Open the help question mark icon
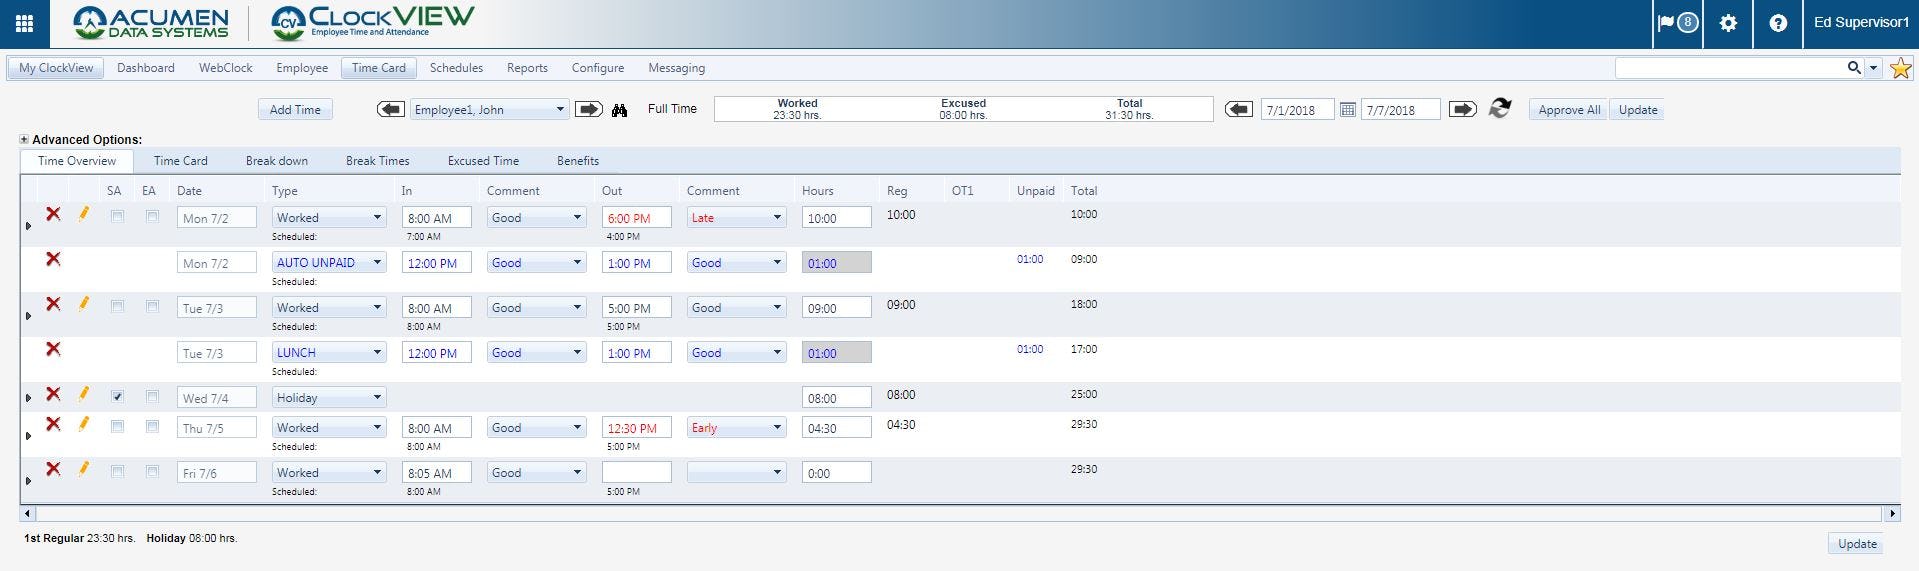 (1778, 23)
